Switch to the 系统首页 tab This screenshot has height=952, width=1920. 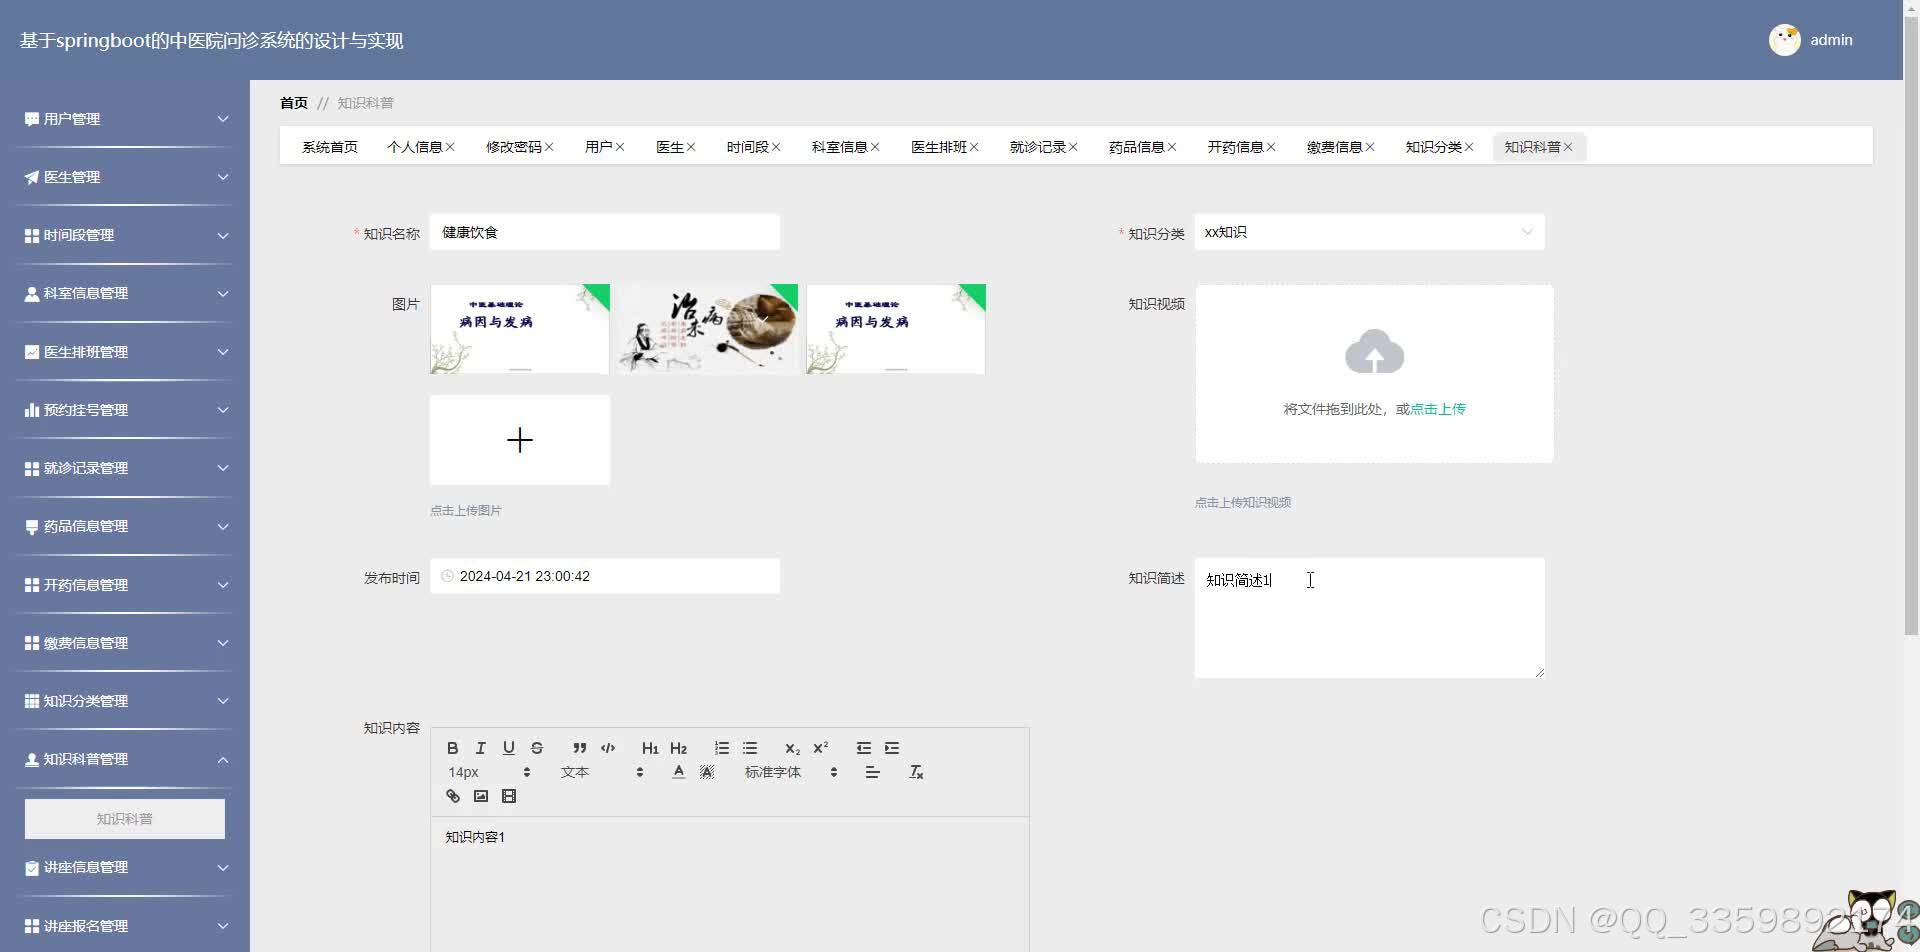[330, 146]
